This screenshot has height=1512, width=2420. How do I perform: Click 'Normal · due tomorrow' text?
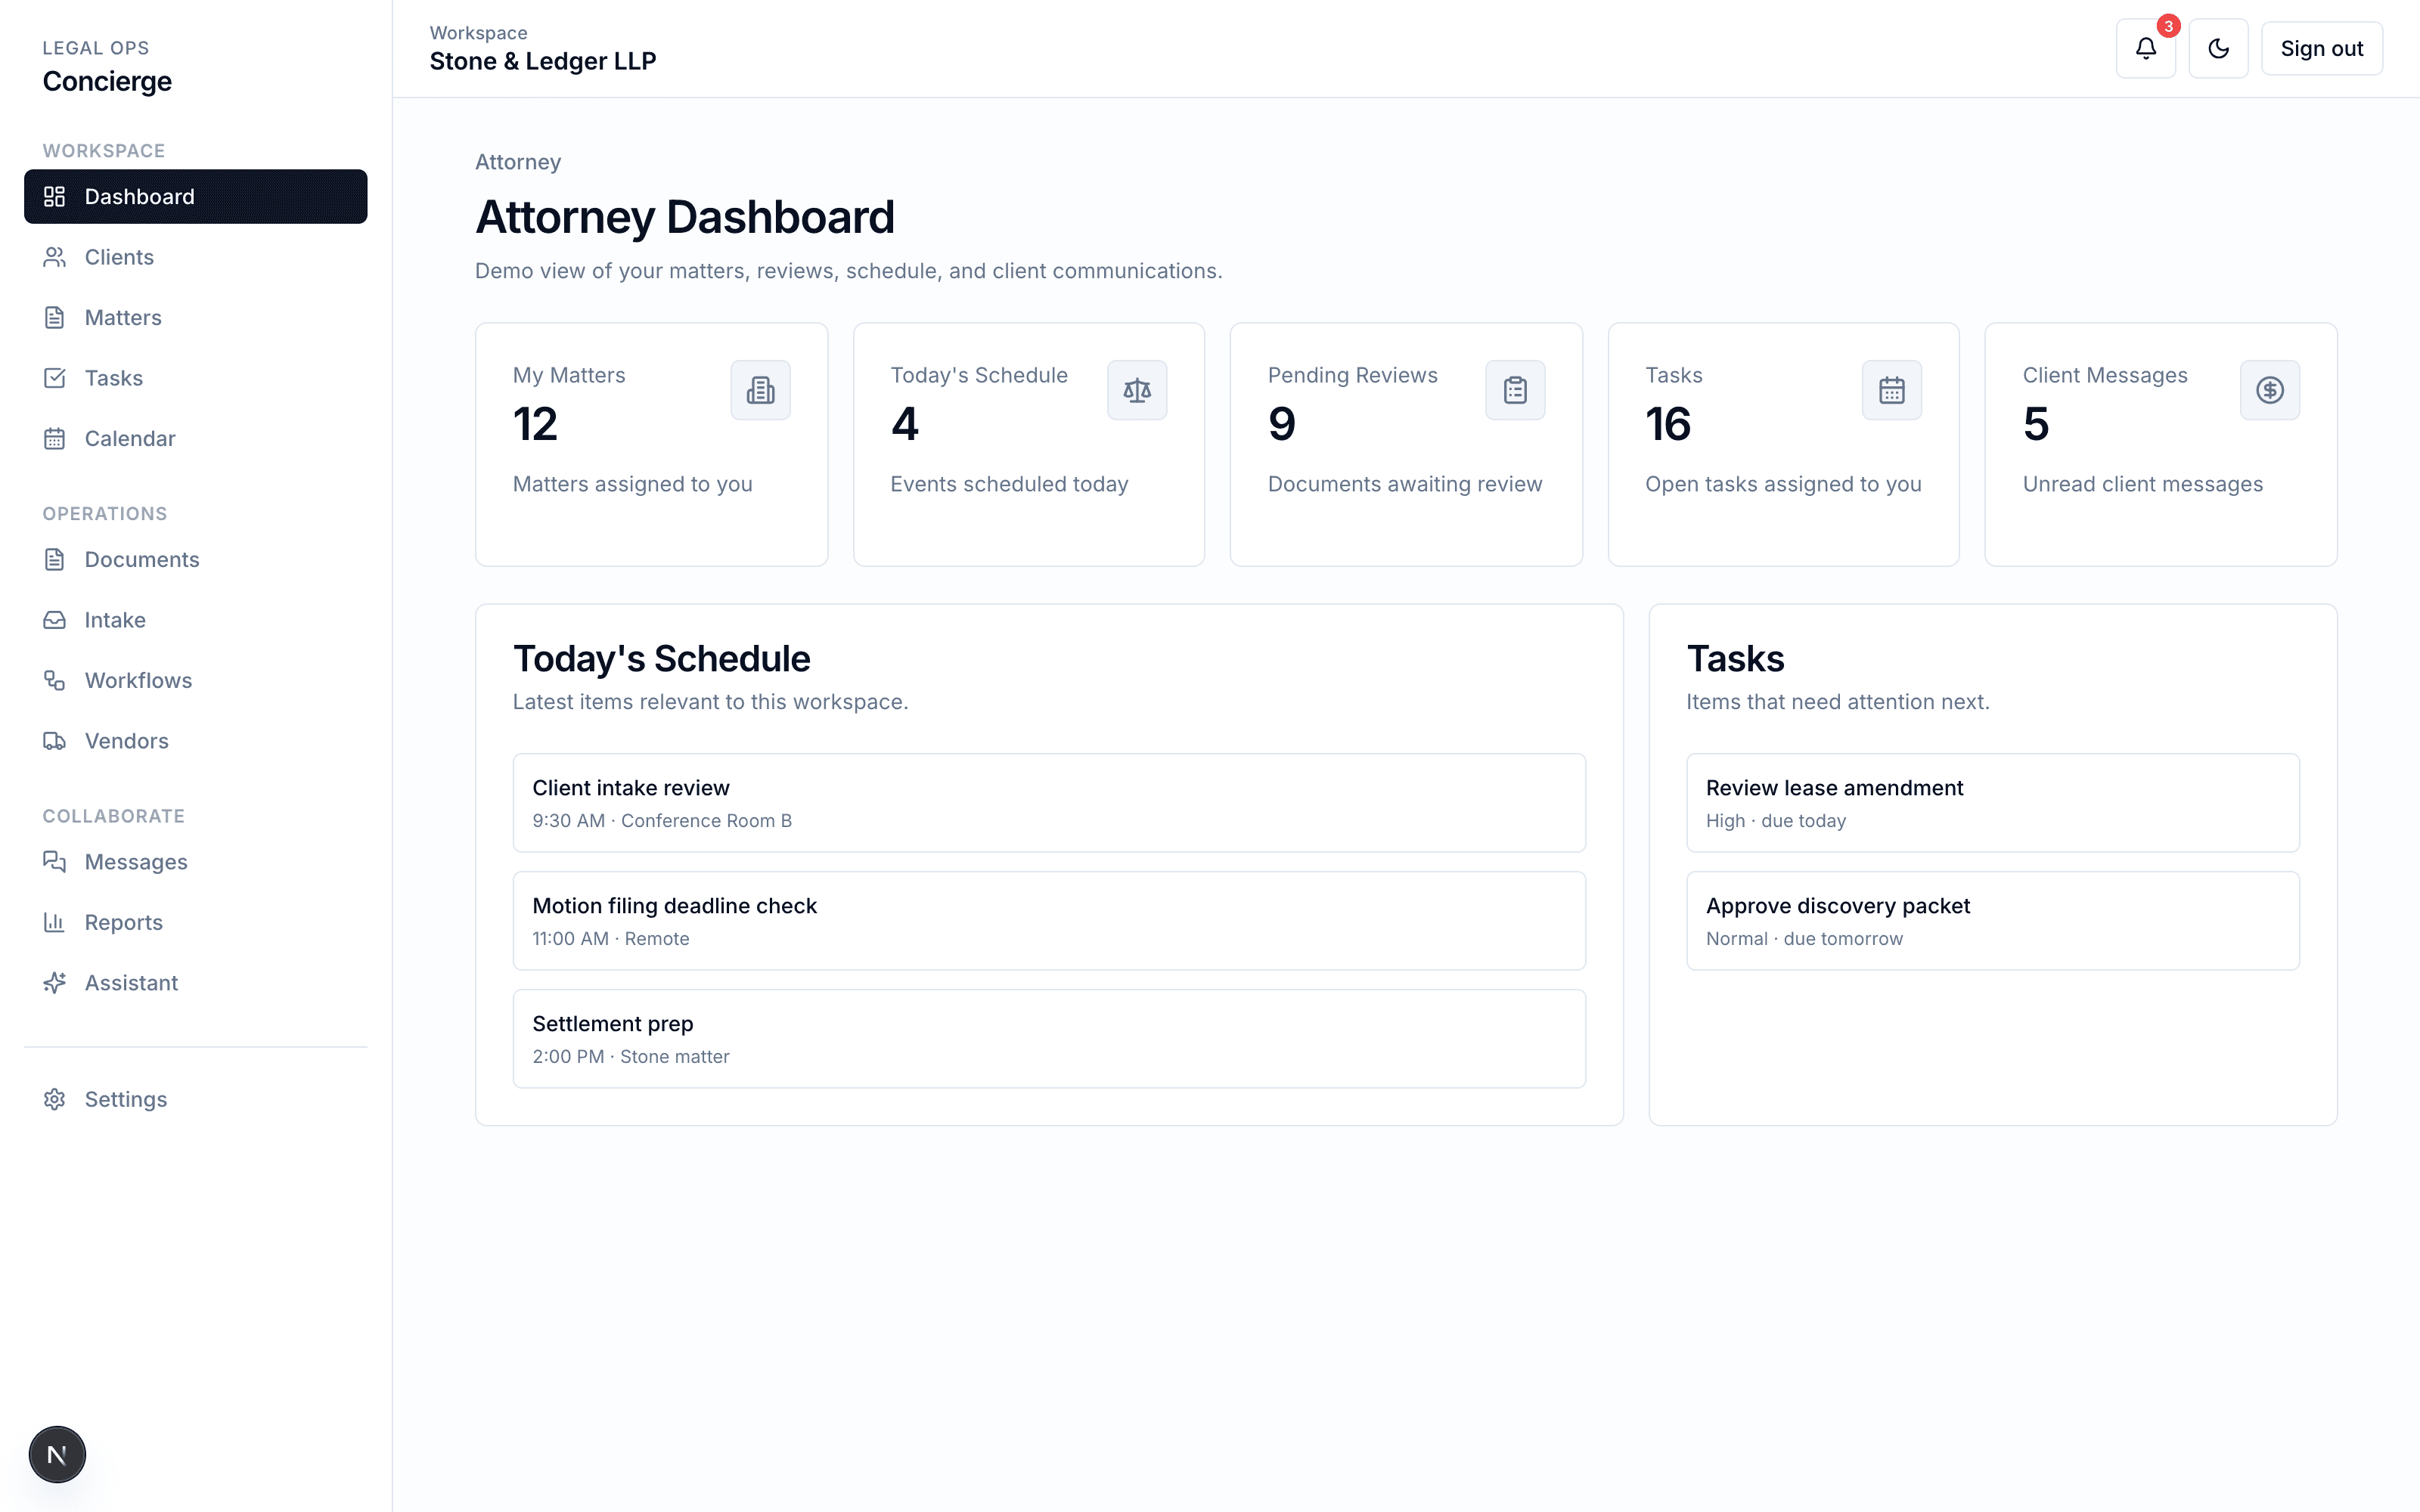coord(1804,939)
